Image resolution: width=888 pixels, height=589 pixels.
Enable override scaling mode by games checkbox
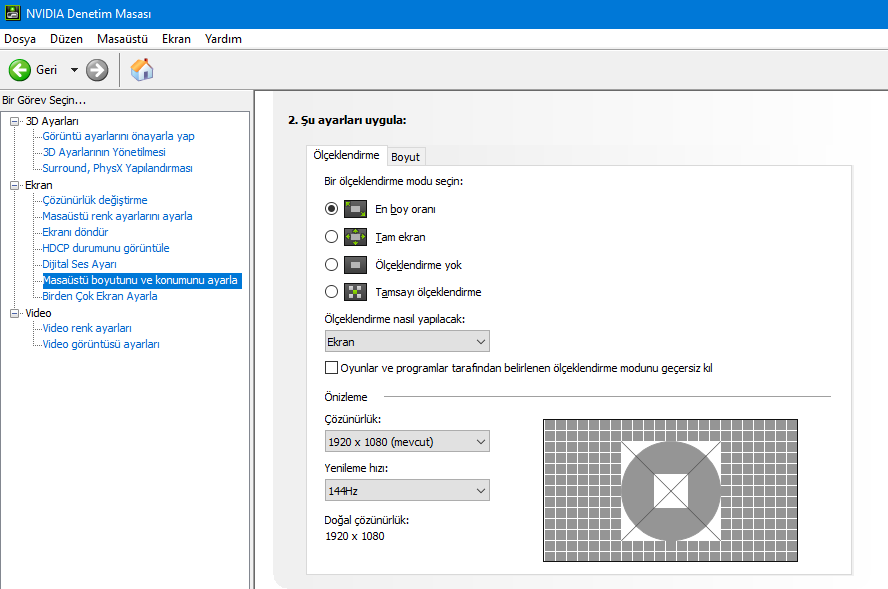[x=331, y=368]
